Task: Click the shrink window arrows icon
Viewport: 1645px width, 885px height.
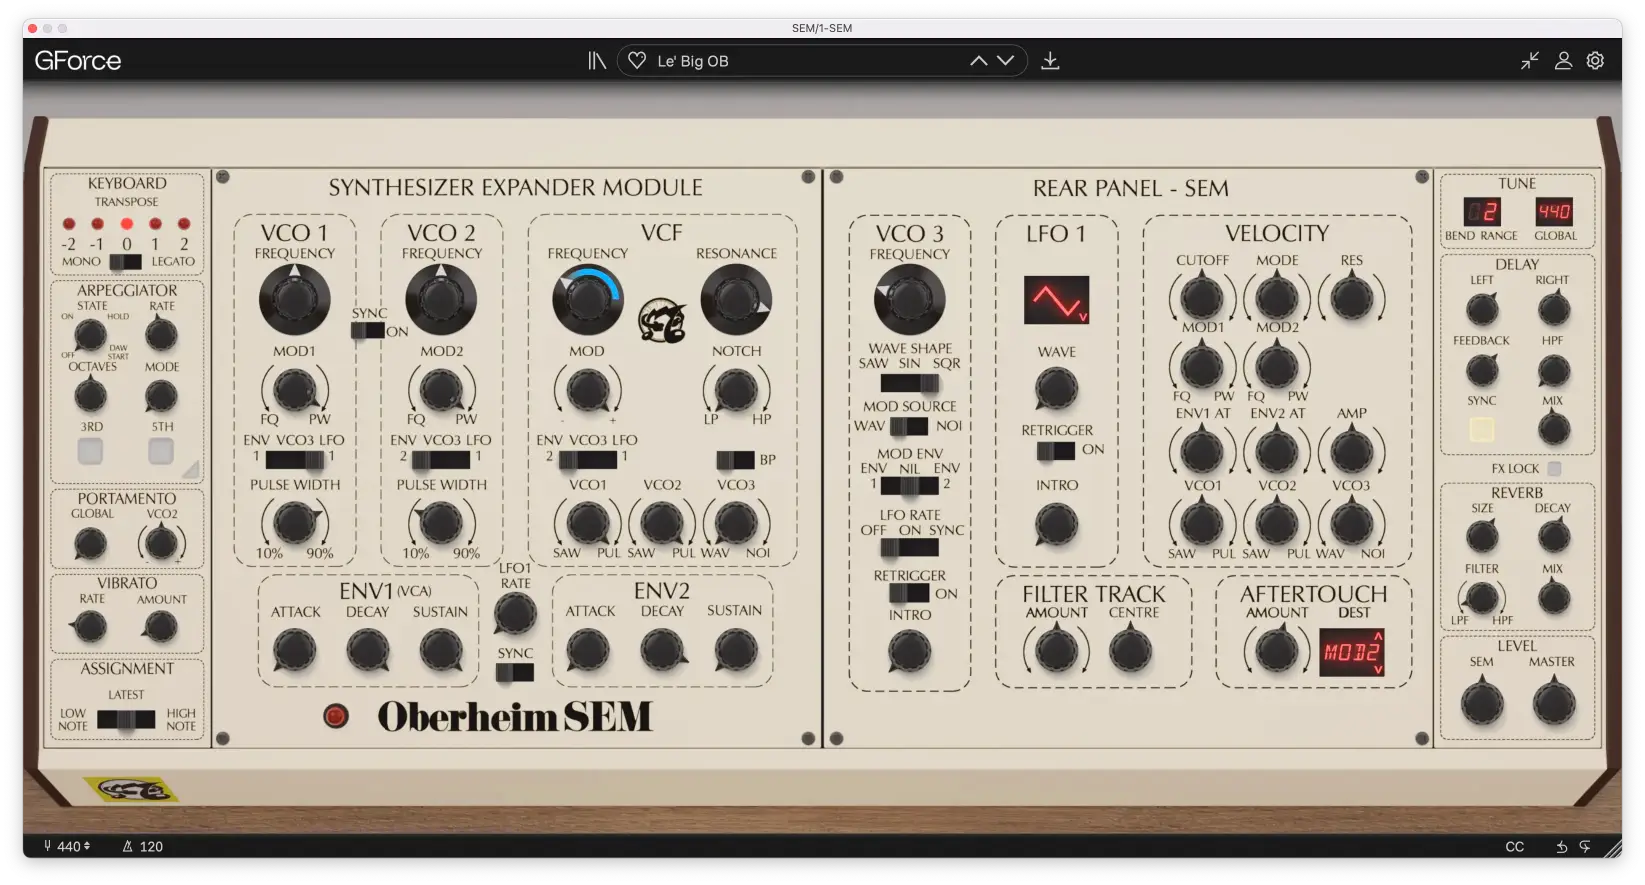Action: pos(1530,61)
